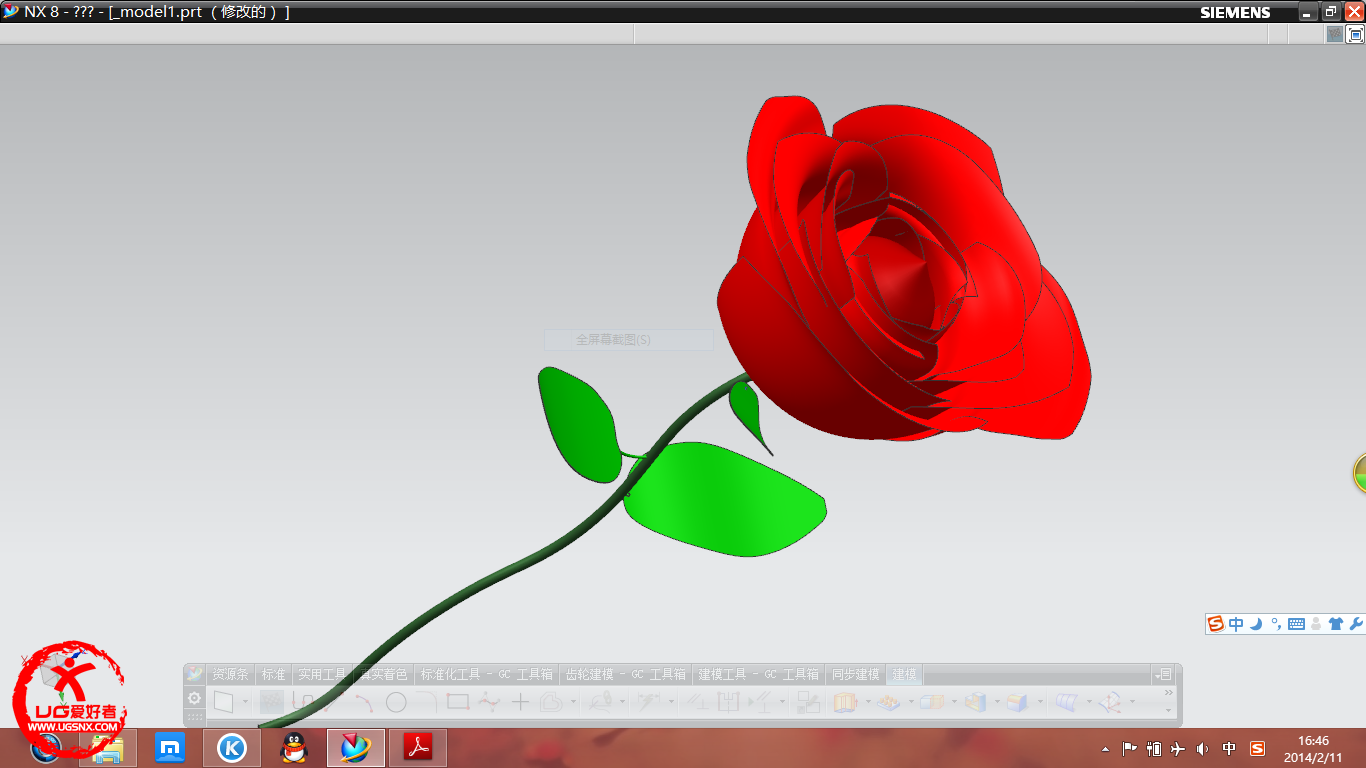
Task: Click the finish sketch checkered flag icon
Action: click(272, 702)
